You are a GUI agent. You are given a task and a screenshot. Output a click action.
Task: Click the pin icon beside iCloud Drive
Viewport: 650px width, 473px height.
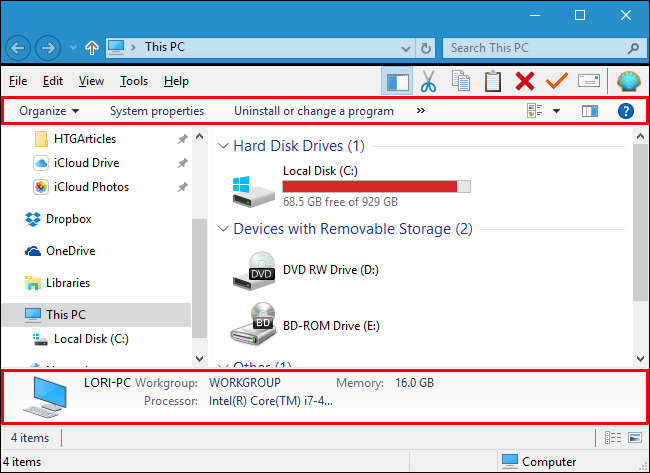point(182,163)
